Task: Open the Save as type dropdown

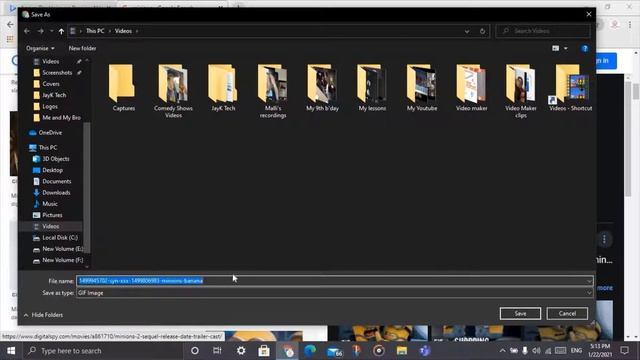Action: click(x=335, y=293)
